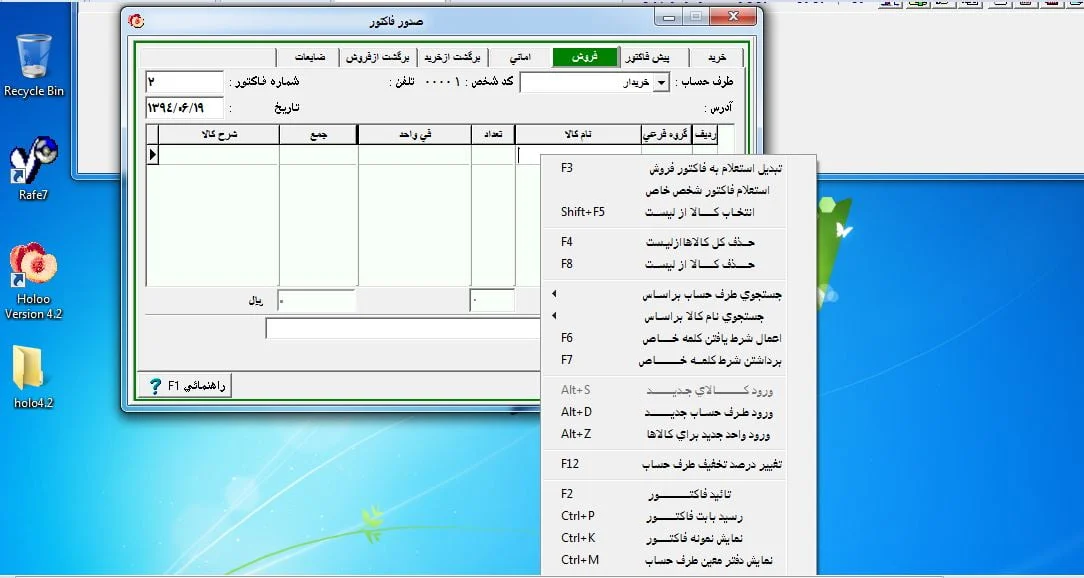Select the first row indicator arrow
1084x578 pixels.
pos(153,156)
